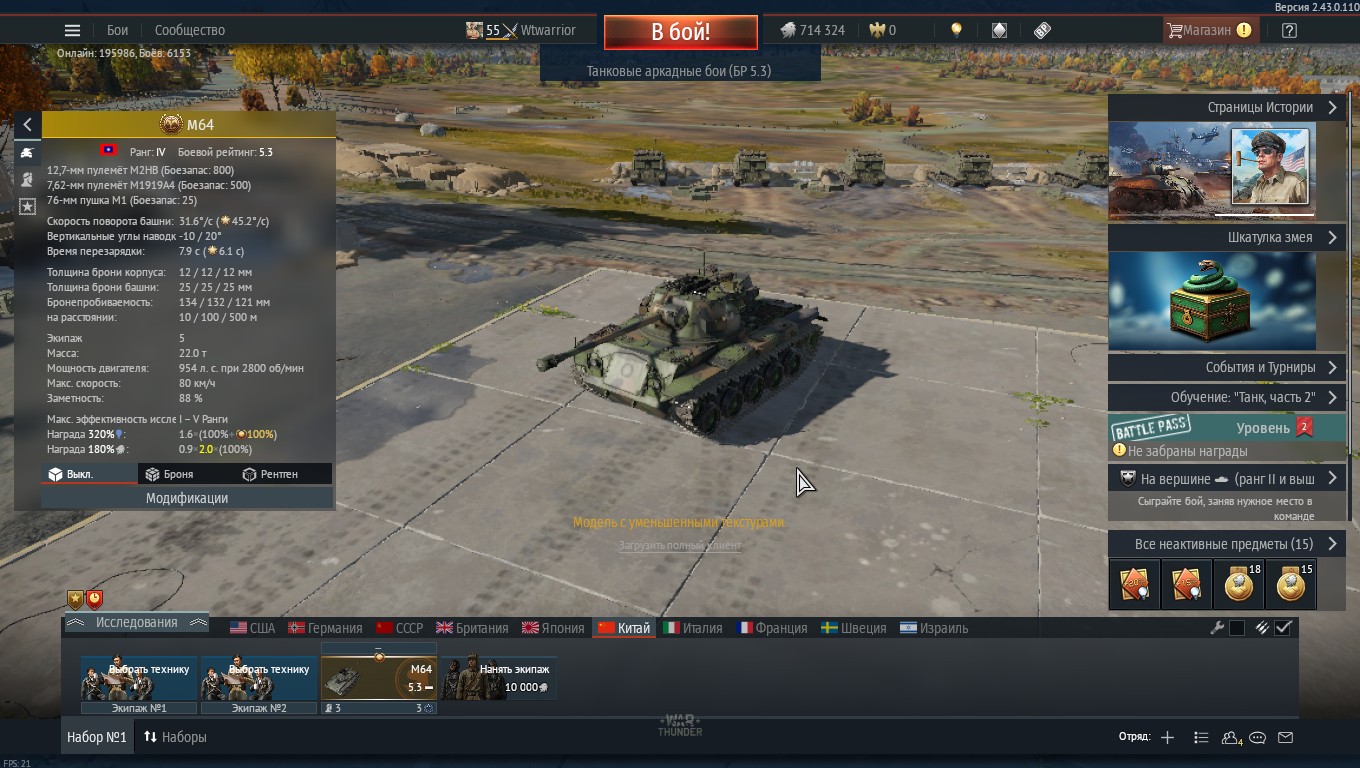This screenshot has height=768, width=1360.
Task: Toggle the auto-repair wrench checkbox
Action: coord(1237,628)
